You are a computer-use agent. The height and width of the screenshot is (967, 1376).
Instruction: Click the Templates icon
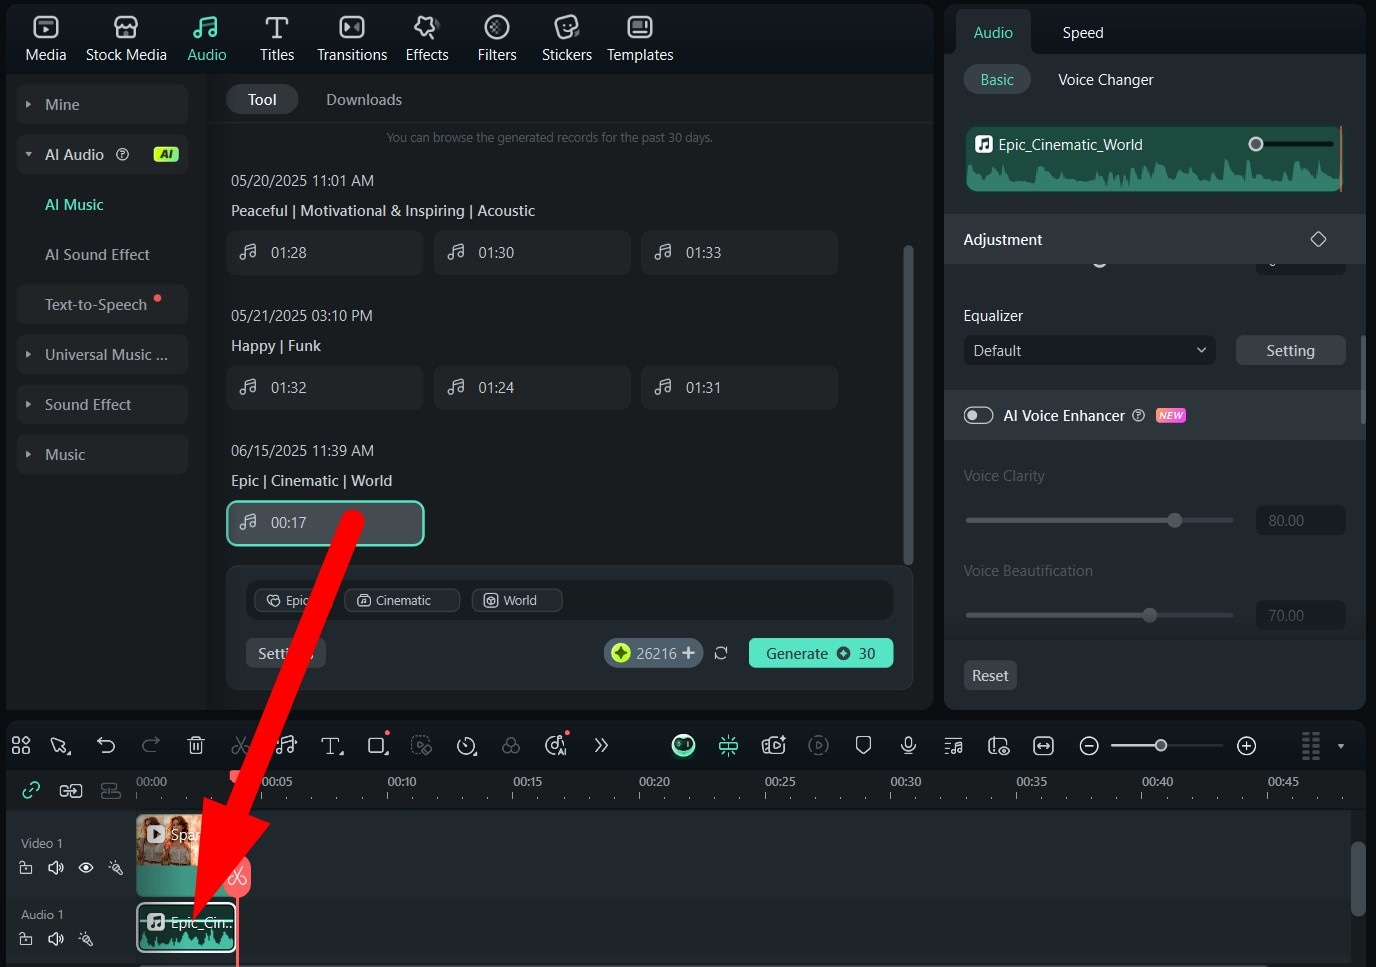[x=640, y=27]
